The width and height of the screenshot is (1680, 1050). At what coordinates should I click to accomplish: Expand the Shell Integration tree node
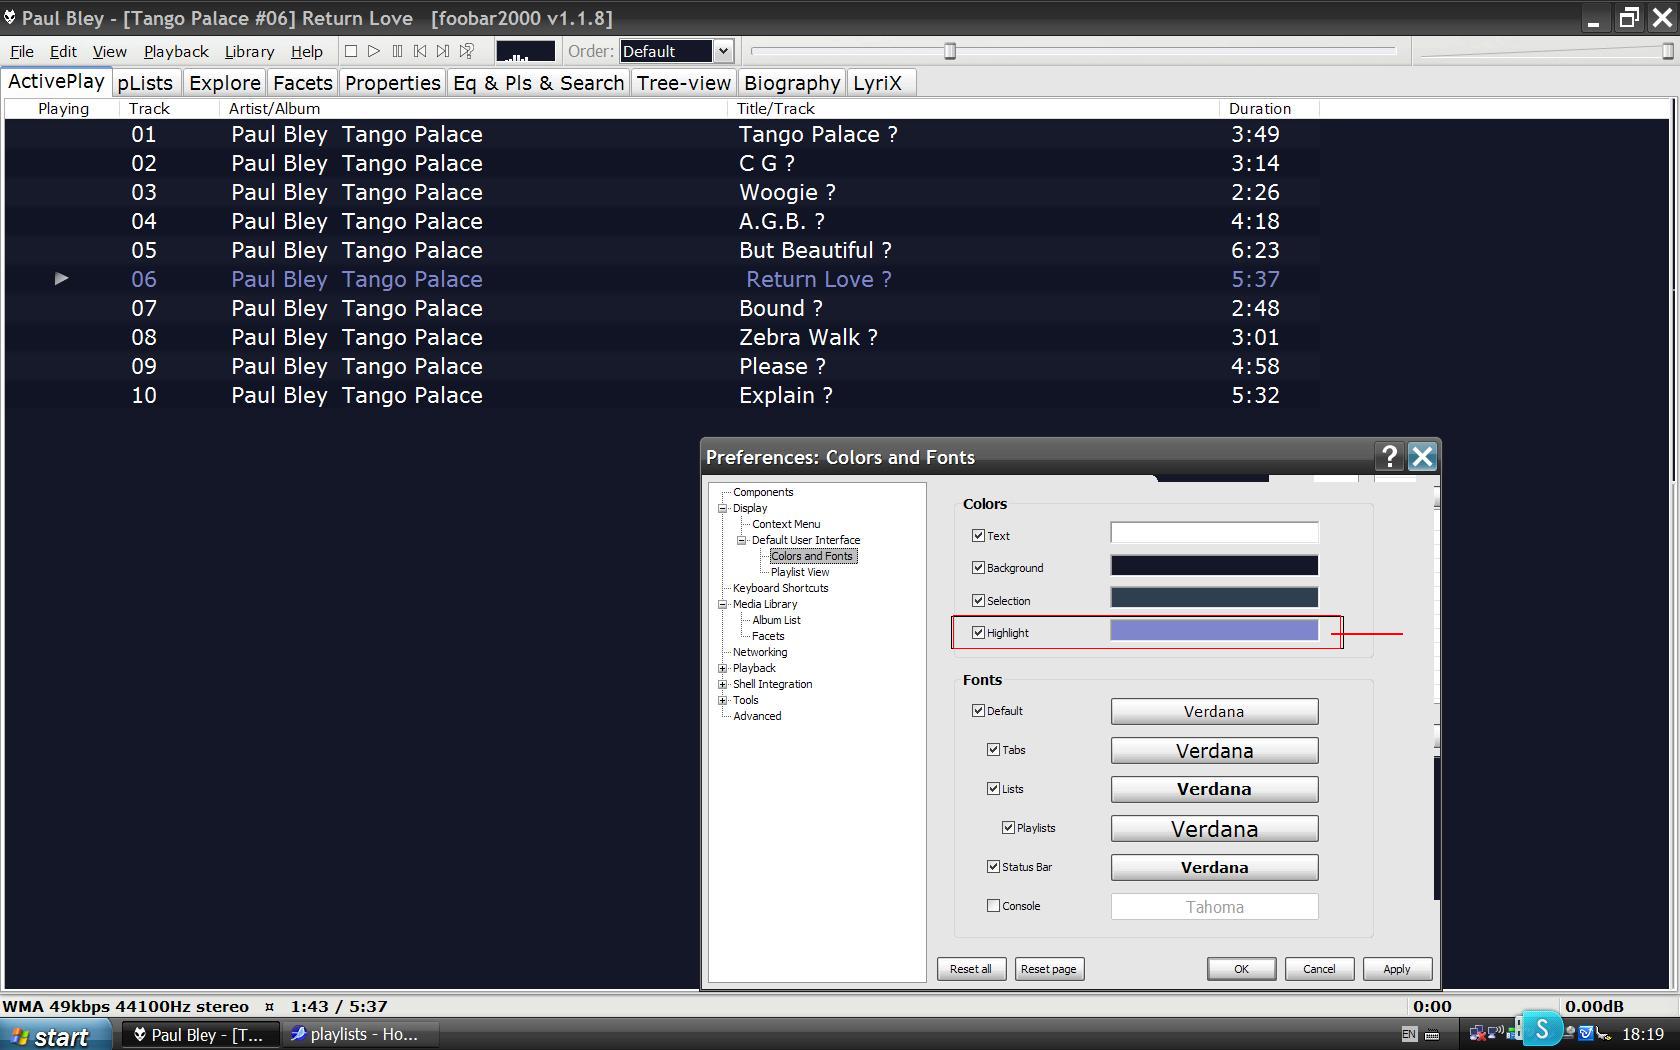pos(723,684)
